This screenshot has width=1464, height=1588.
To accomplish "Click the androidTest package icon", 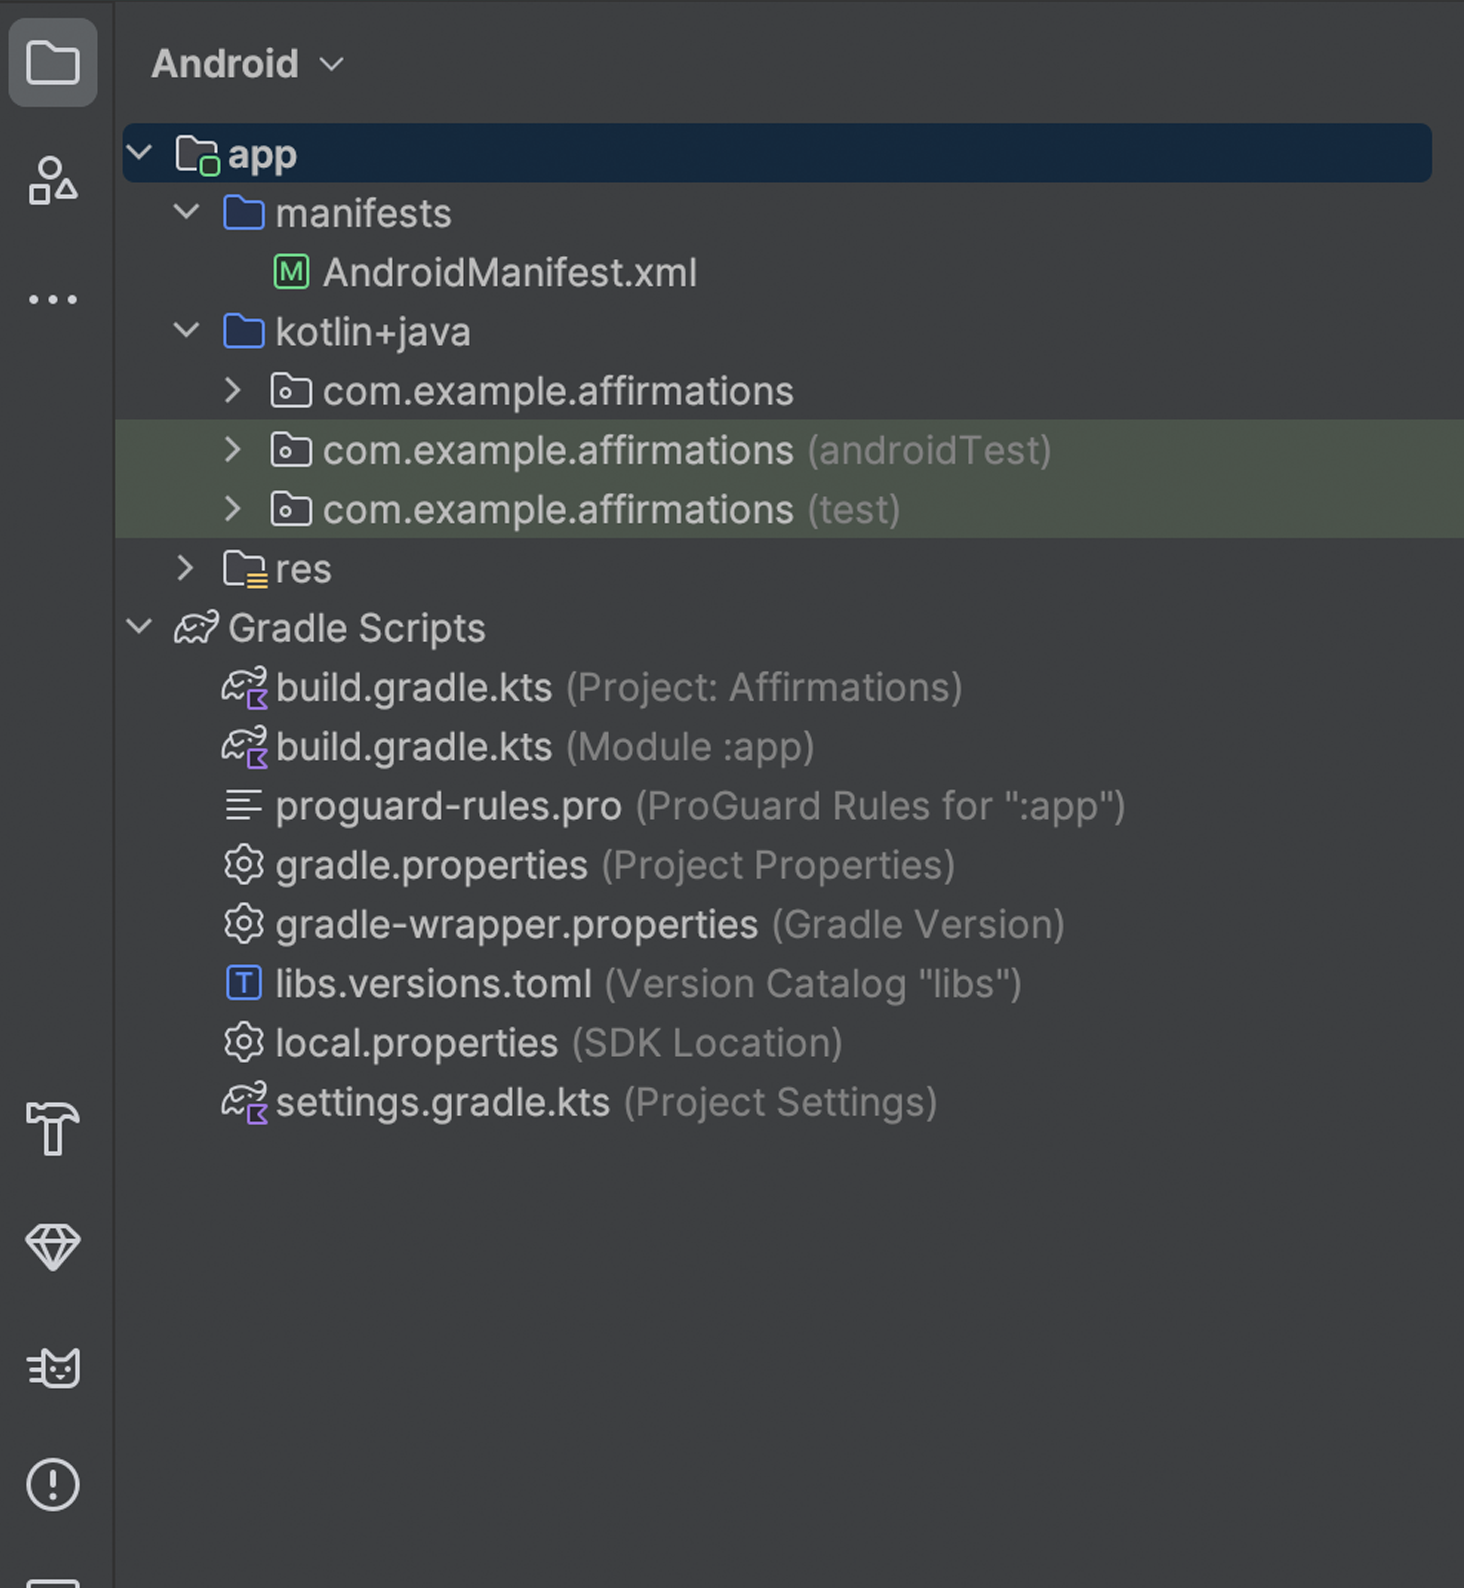I will click(x=291, y=450).
